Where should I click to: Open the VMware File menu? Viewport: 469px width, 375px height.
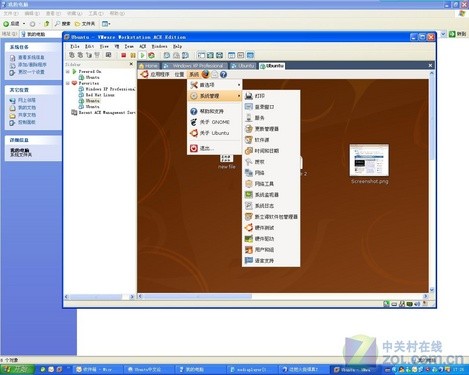(75, 46)
